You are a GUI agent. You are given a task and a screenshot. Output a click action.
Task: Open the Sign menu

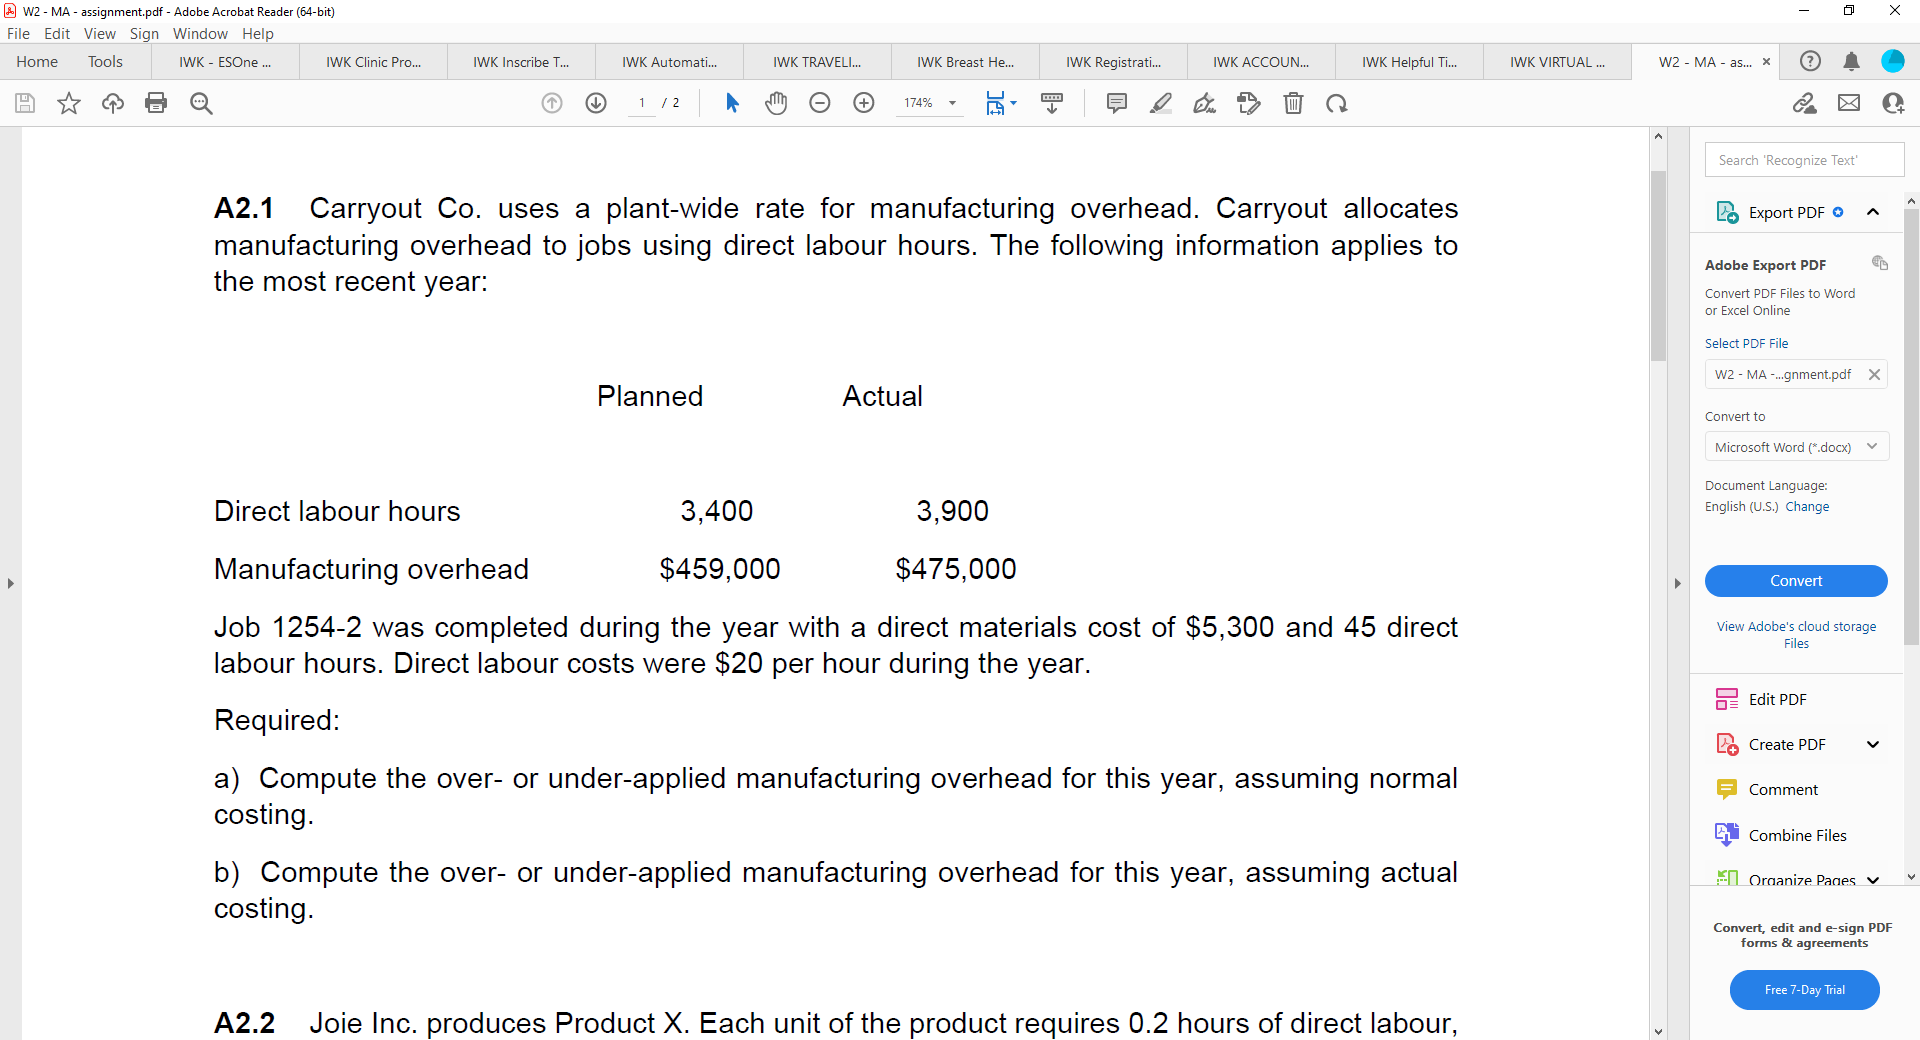click(144, 33)
